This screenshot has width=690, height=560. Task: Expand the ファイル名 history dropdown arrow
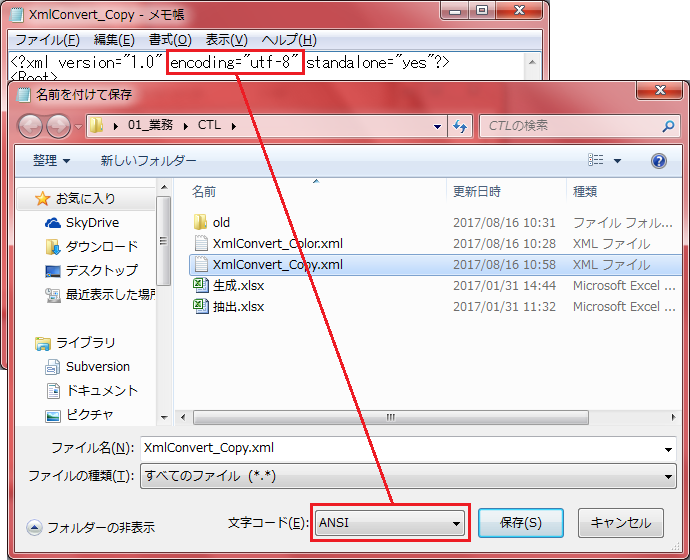coord(668,449)
